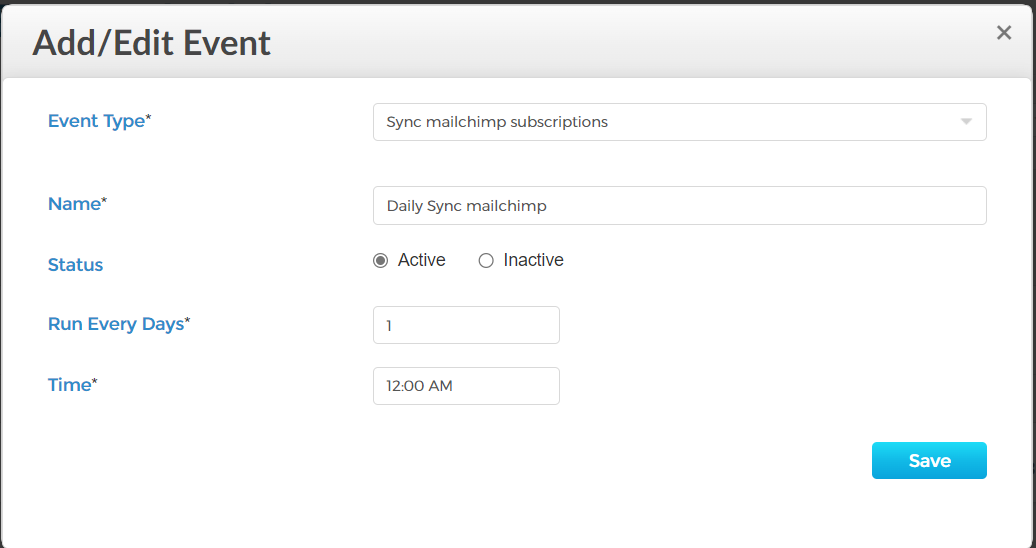Click the required asterisk beside Event Type
The image size is (1036, 548).
149,119
